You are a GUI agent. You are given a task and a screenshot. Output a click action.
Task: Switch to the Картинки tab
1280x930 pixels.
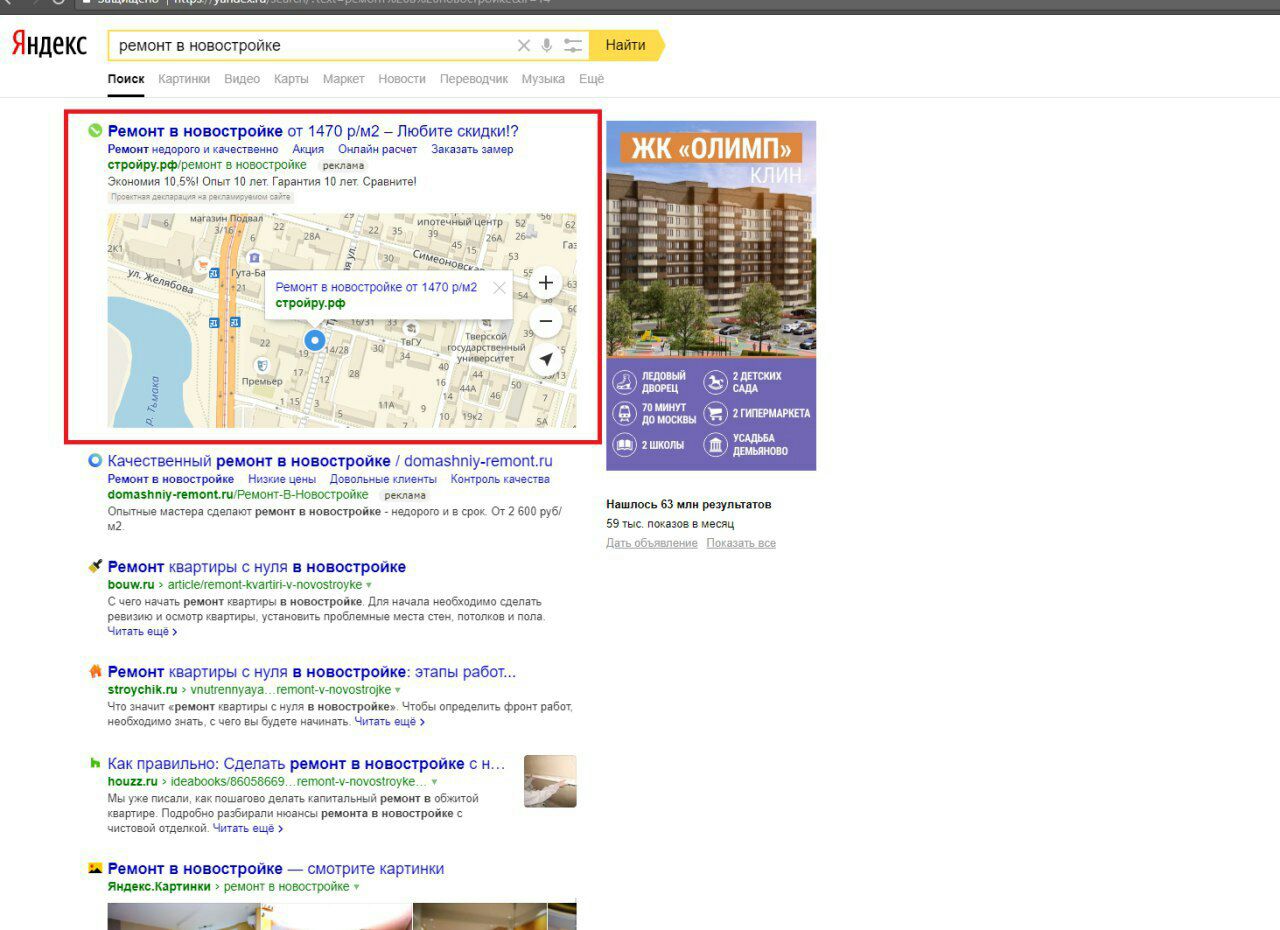coord(184,79)
